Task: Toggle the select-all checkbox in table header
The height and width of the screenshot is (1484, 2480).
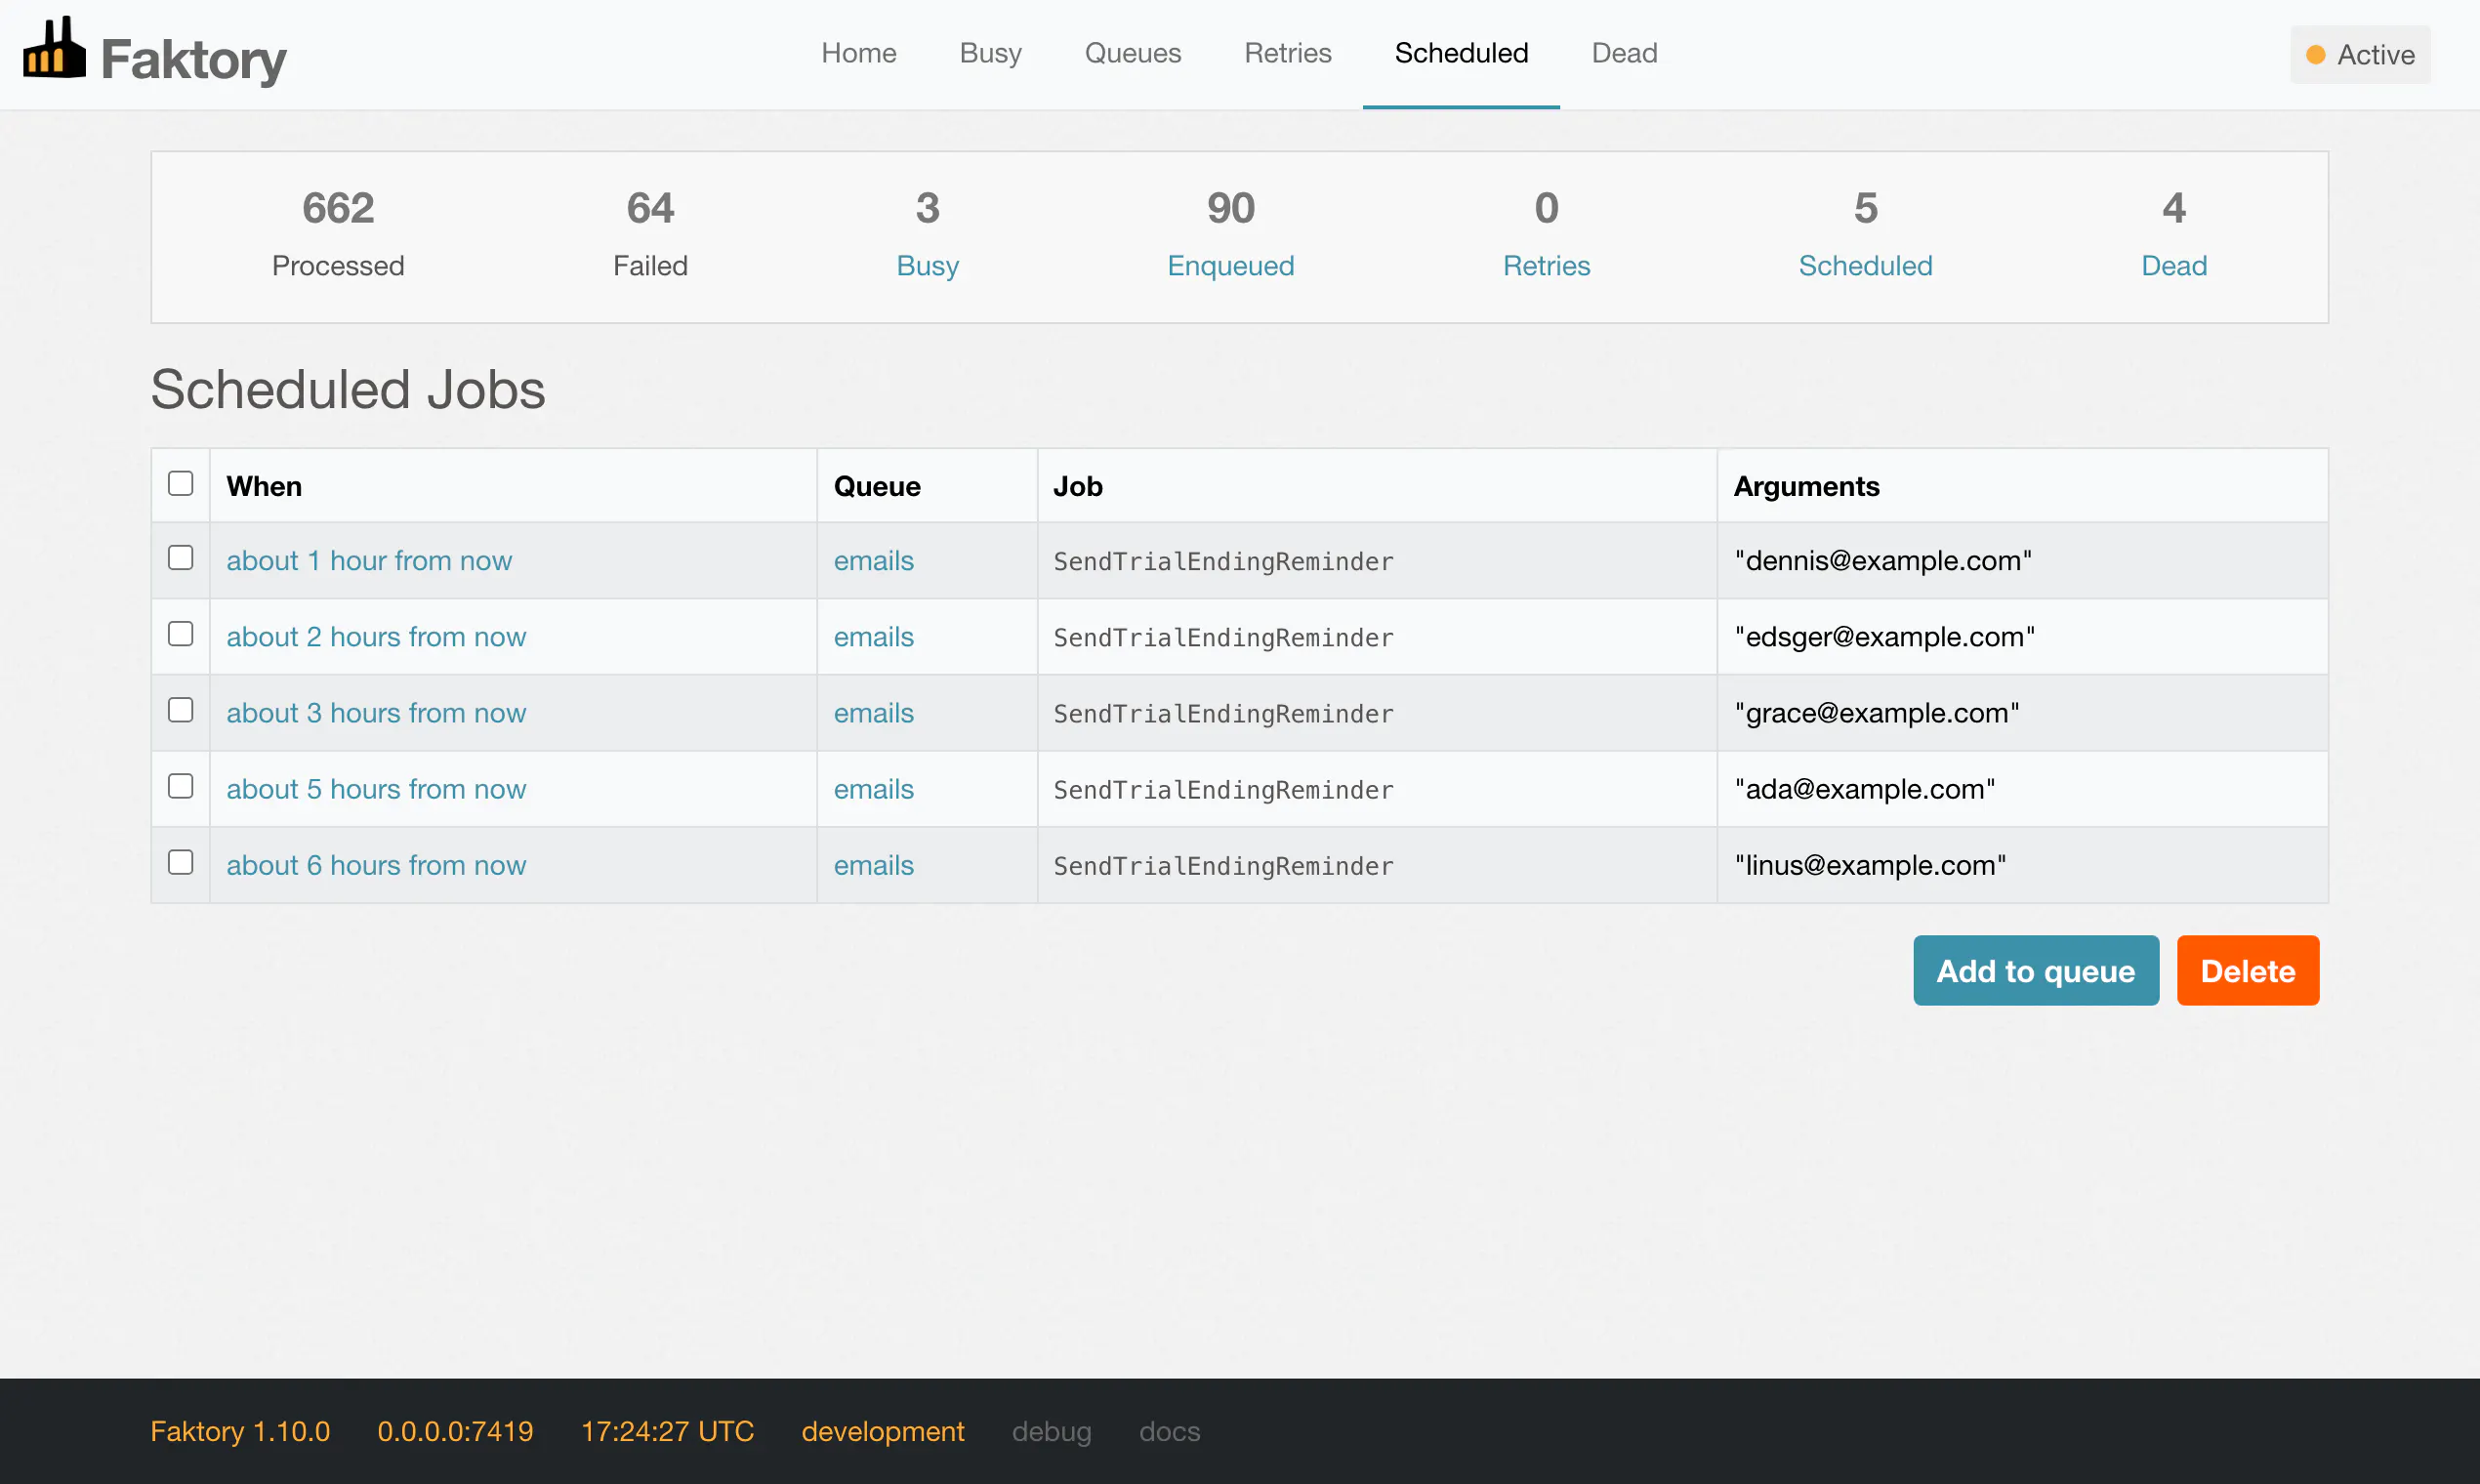Action: [181, 484]
